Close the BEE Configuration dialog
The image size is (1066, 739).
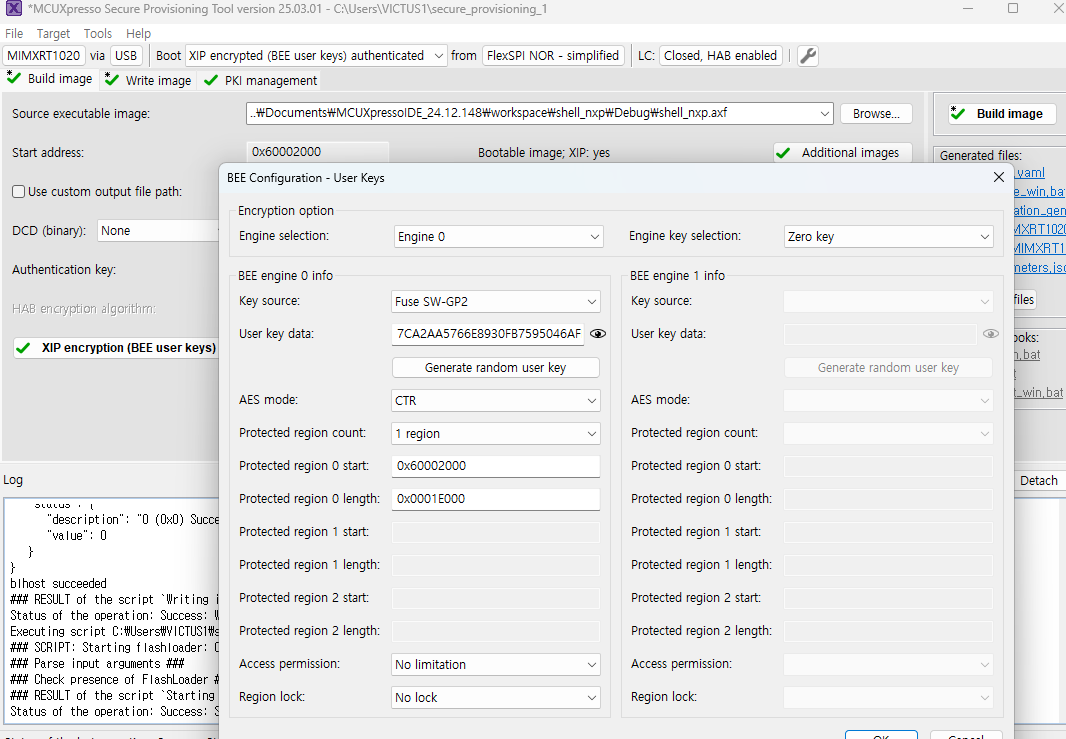coord(998,177)
